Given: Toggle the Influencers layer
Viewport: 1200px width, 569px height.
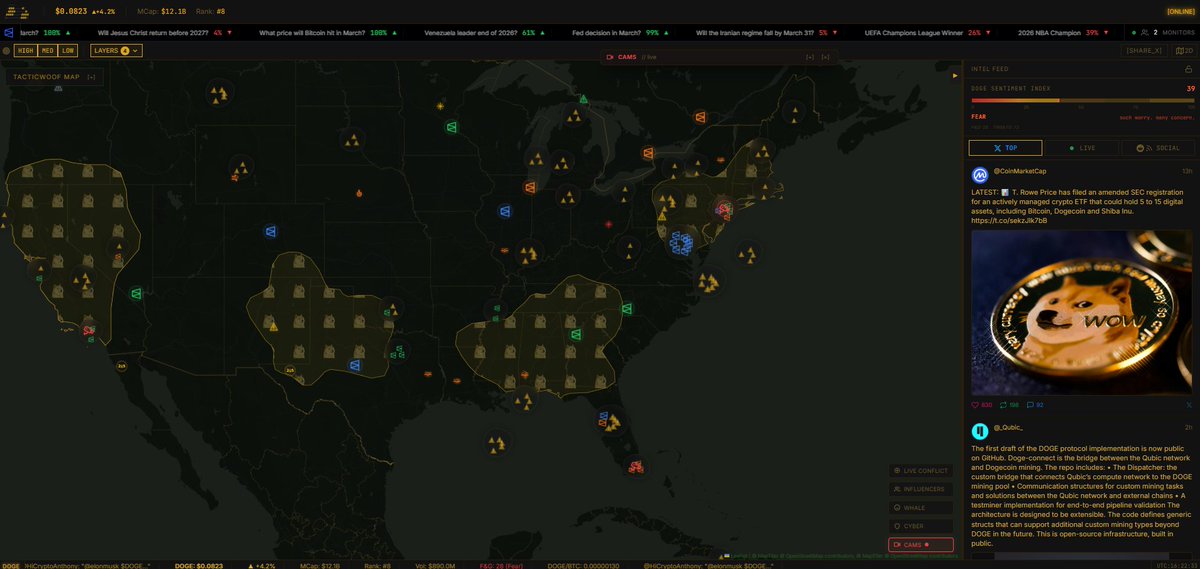Looking at the screenshot, I should click(920, 489).
